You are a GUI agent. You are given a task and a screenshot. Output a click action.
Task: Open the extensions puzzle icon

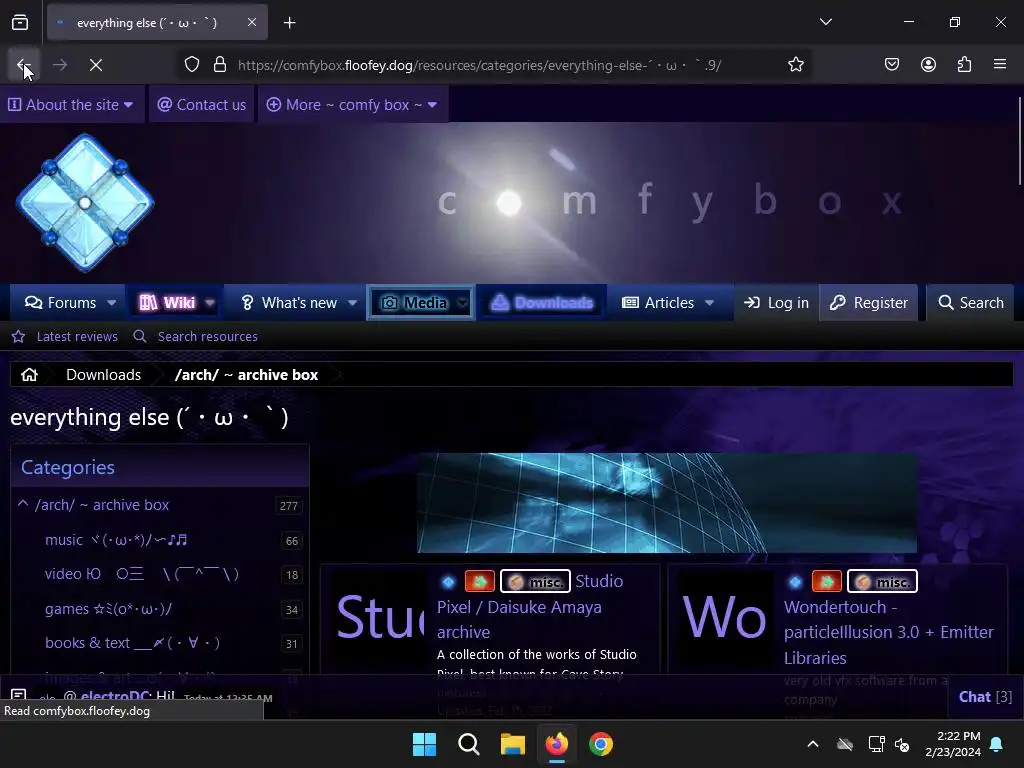coord(964,65)
